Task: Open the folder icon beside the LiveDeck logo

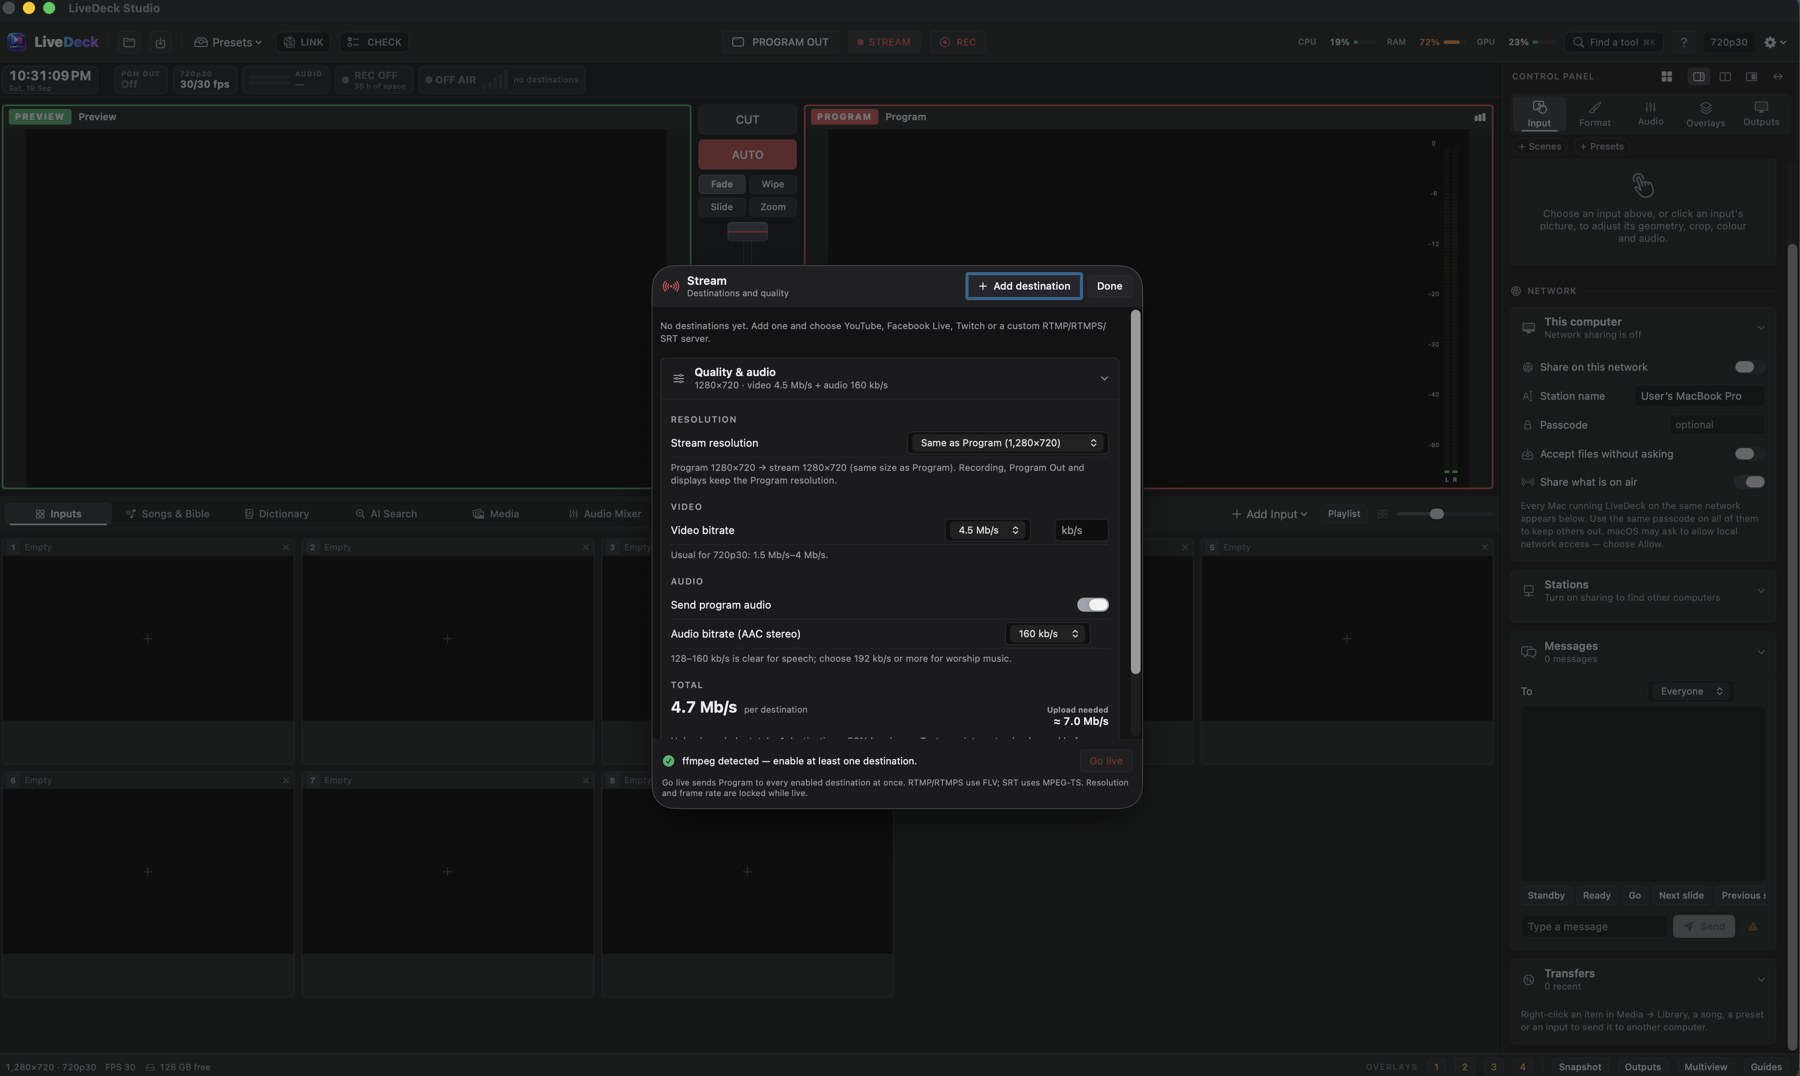Action: (129, 42)
